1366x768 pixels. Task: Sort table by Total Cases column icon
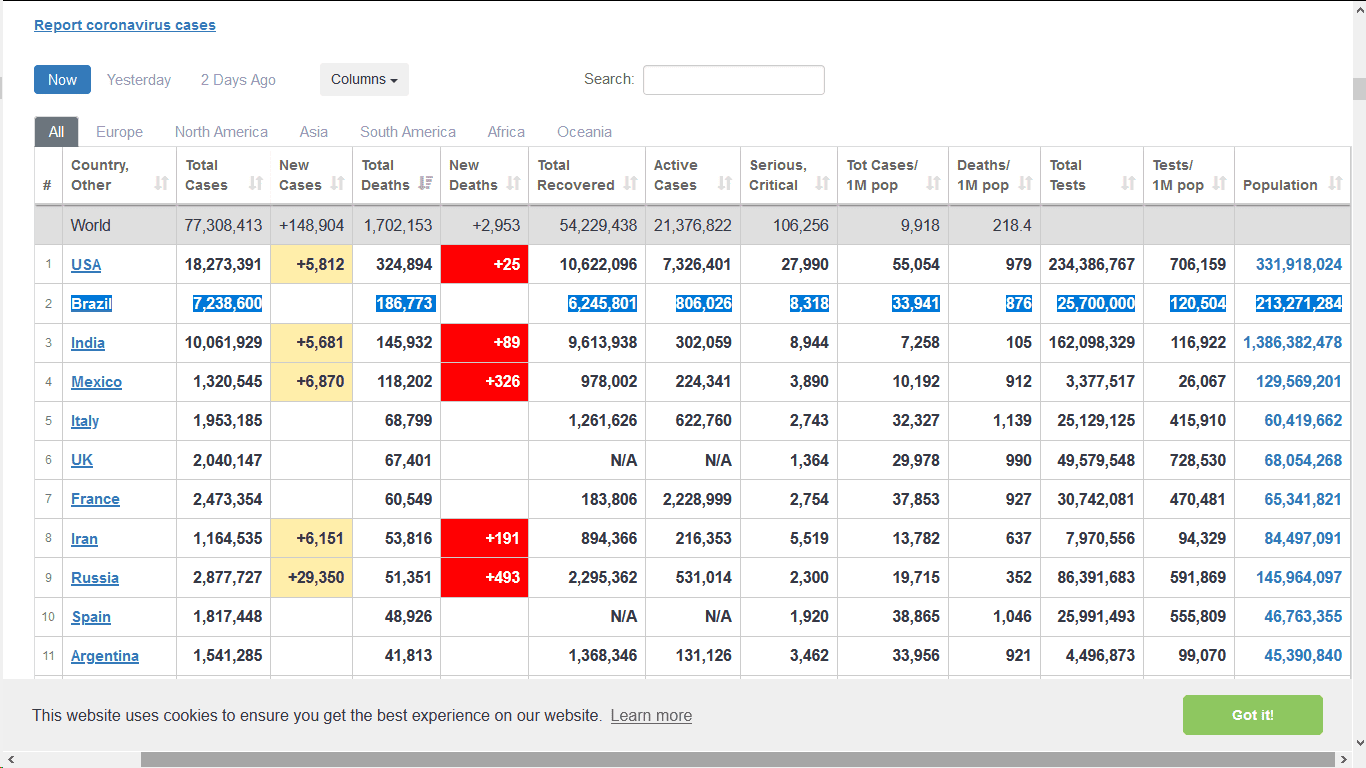(255, 184)
